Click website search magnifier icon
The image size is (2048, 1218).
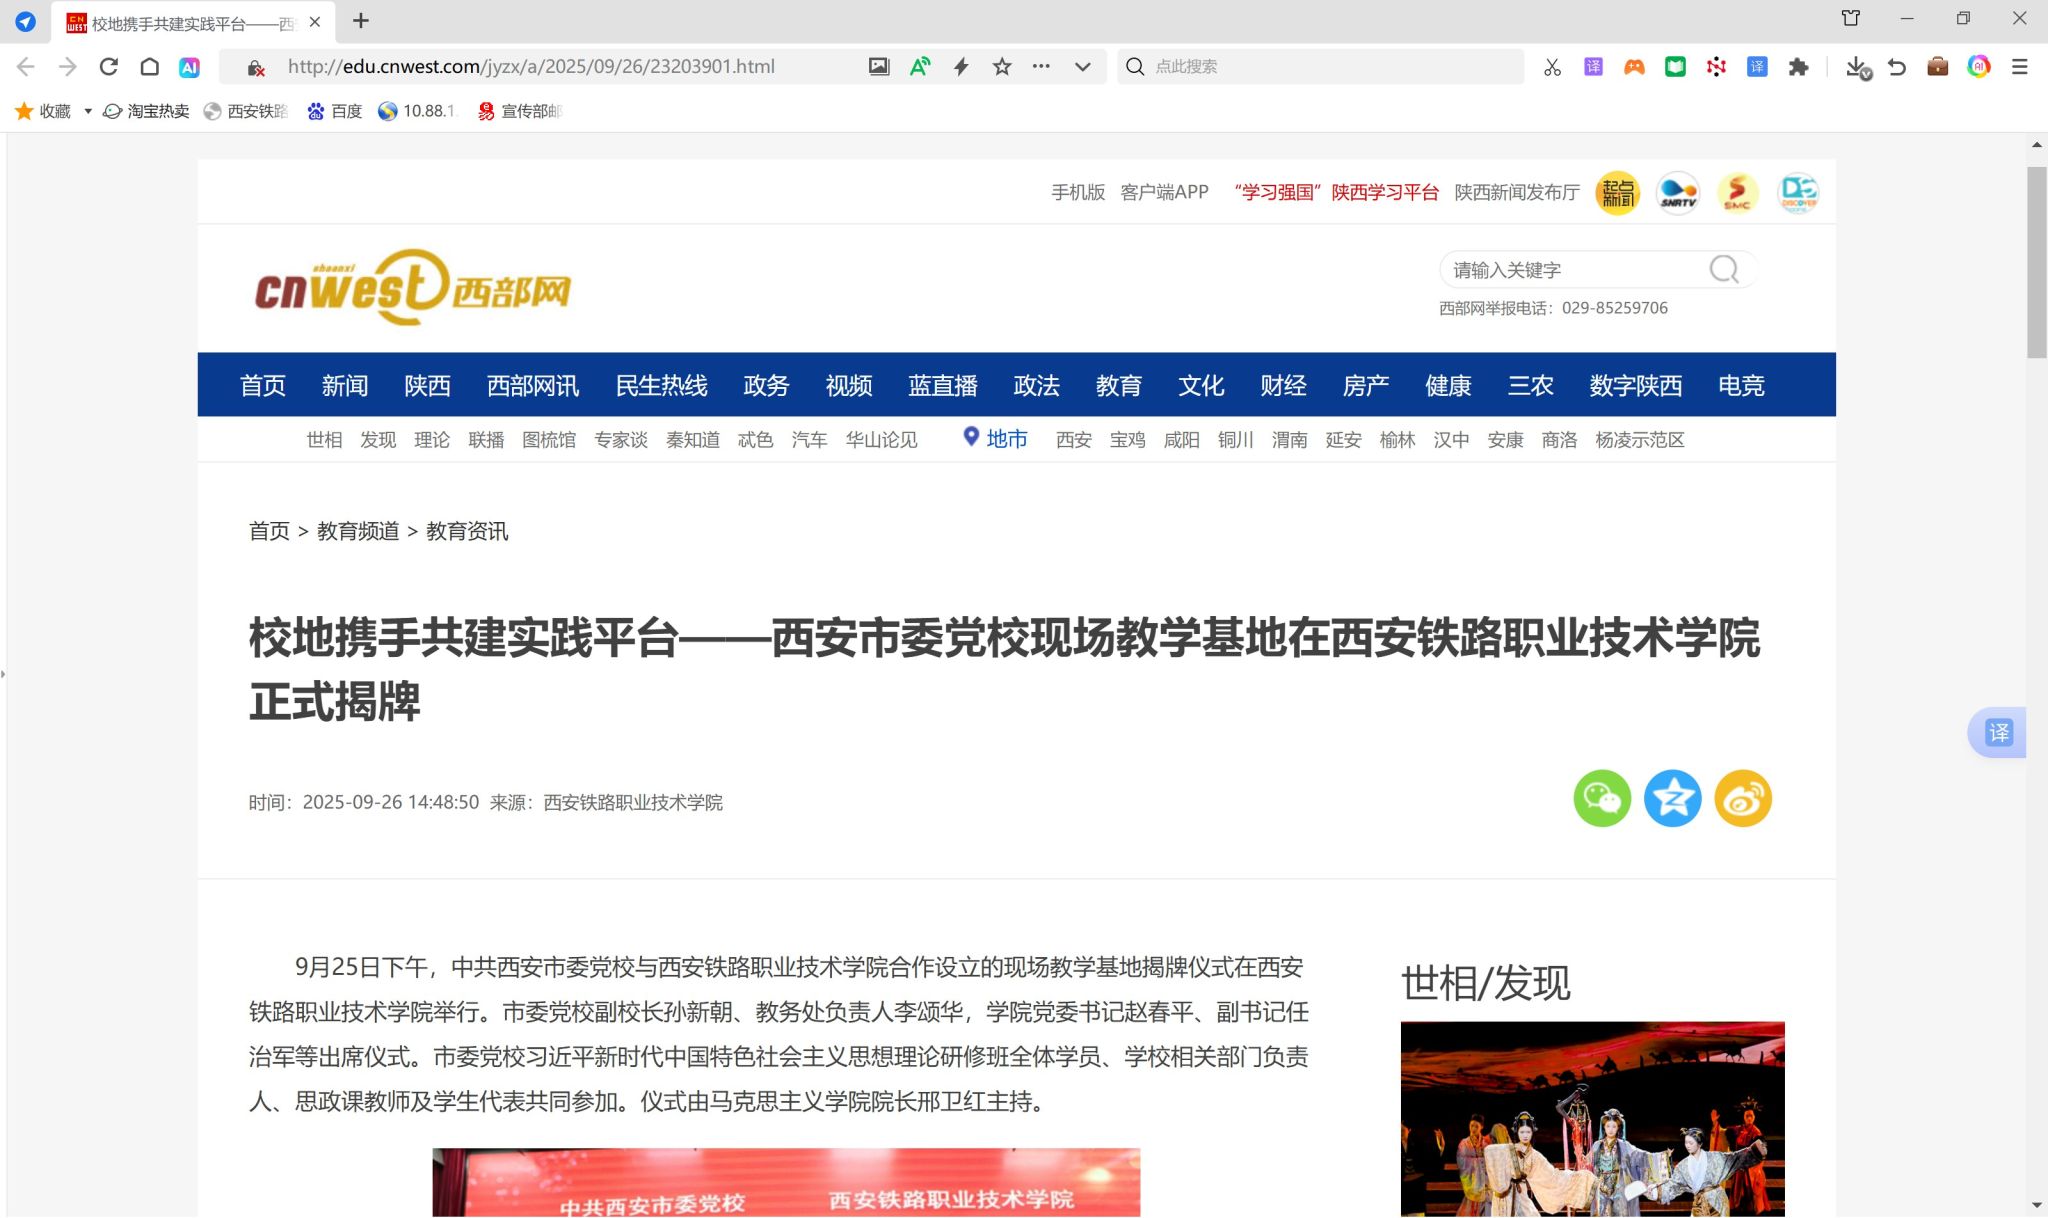click(1723, 269)
